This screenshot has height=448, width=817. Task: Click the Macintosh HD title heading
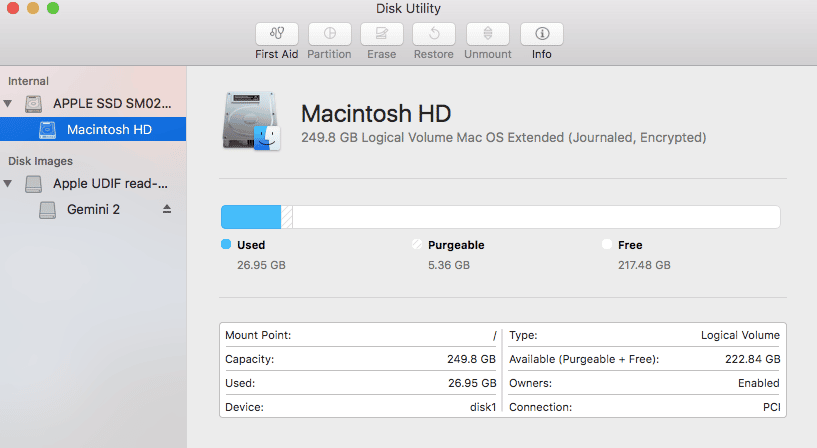tap(376, 114)
